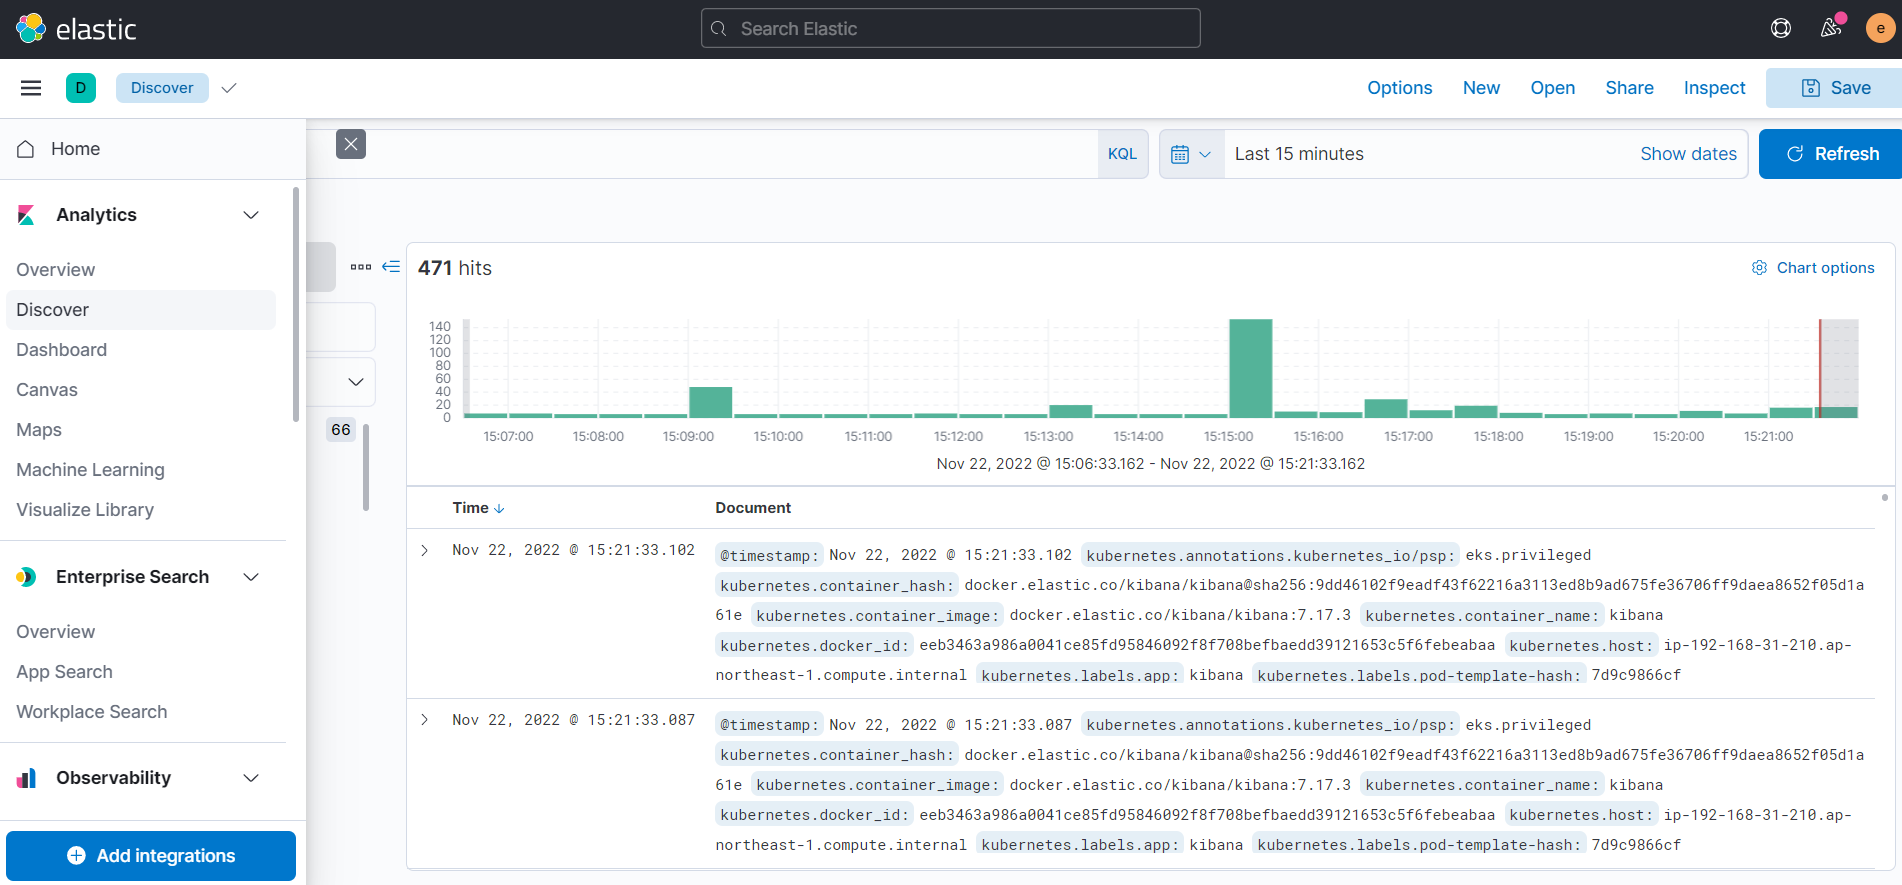Collapse the field sidebar arrow icon

pyautogui.click(x=391, y=267)
